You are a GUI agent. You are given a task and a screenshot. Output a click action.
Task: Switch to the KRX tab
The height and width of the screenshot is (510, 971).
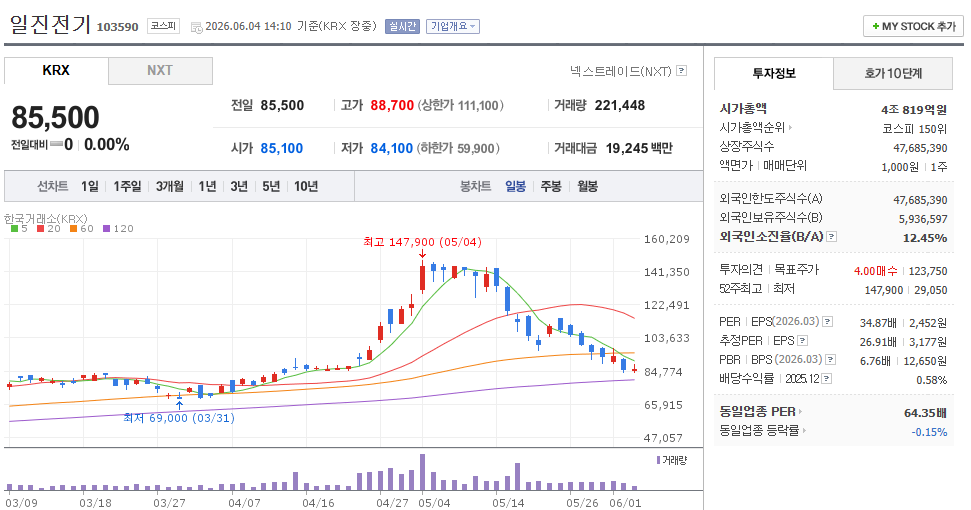56,71
